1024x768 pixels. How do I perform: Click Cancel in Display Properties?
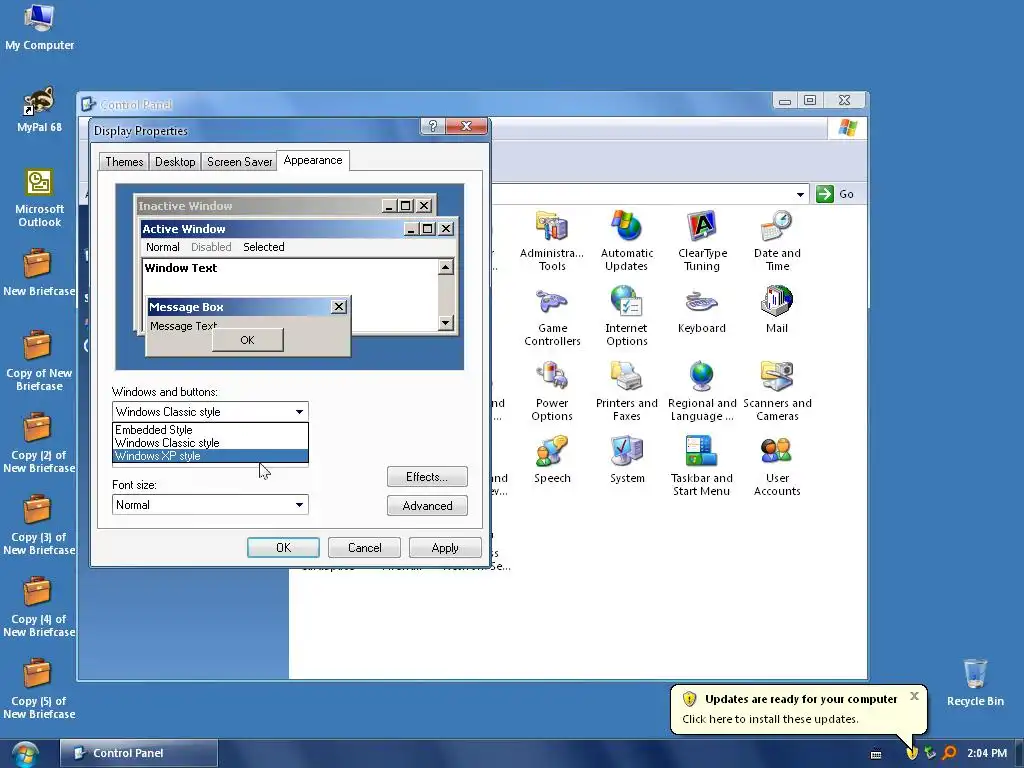point(364,547)
